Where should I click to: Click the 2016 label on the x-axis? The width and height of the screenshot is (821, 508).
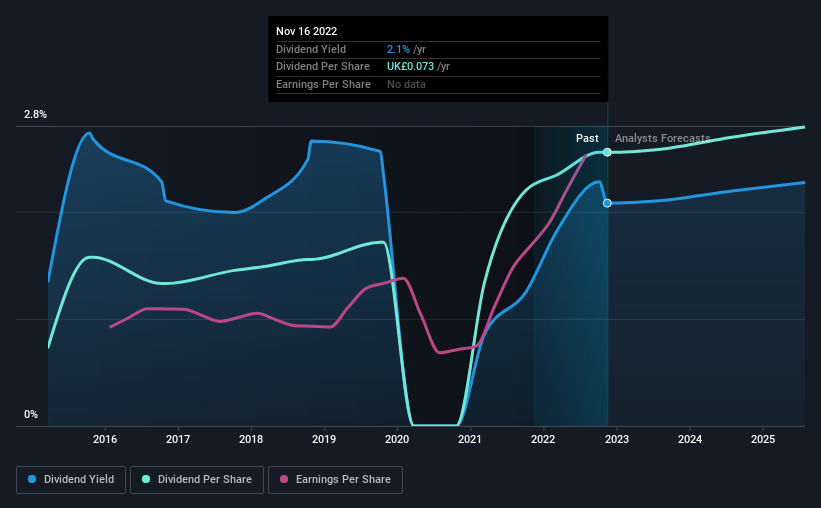click(x=105, y=439)
